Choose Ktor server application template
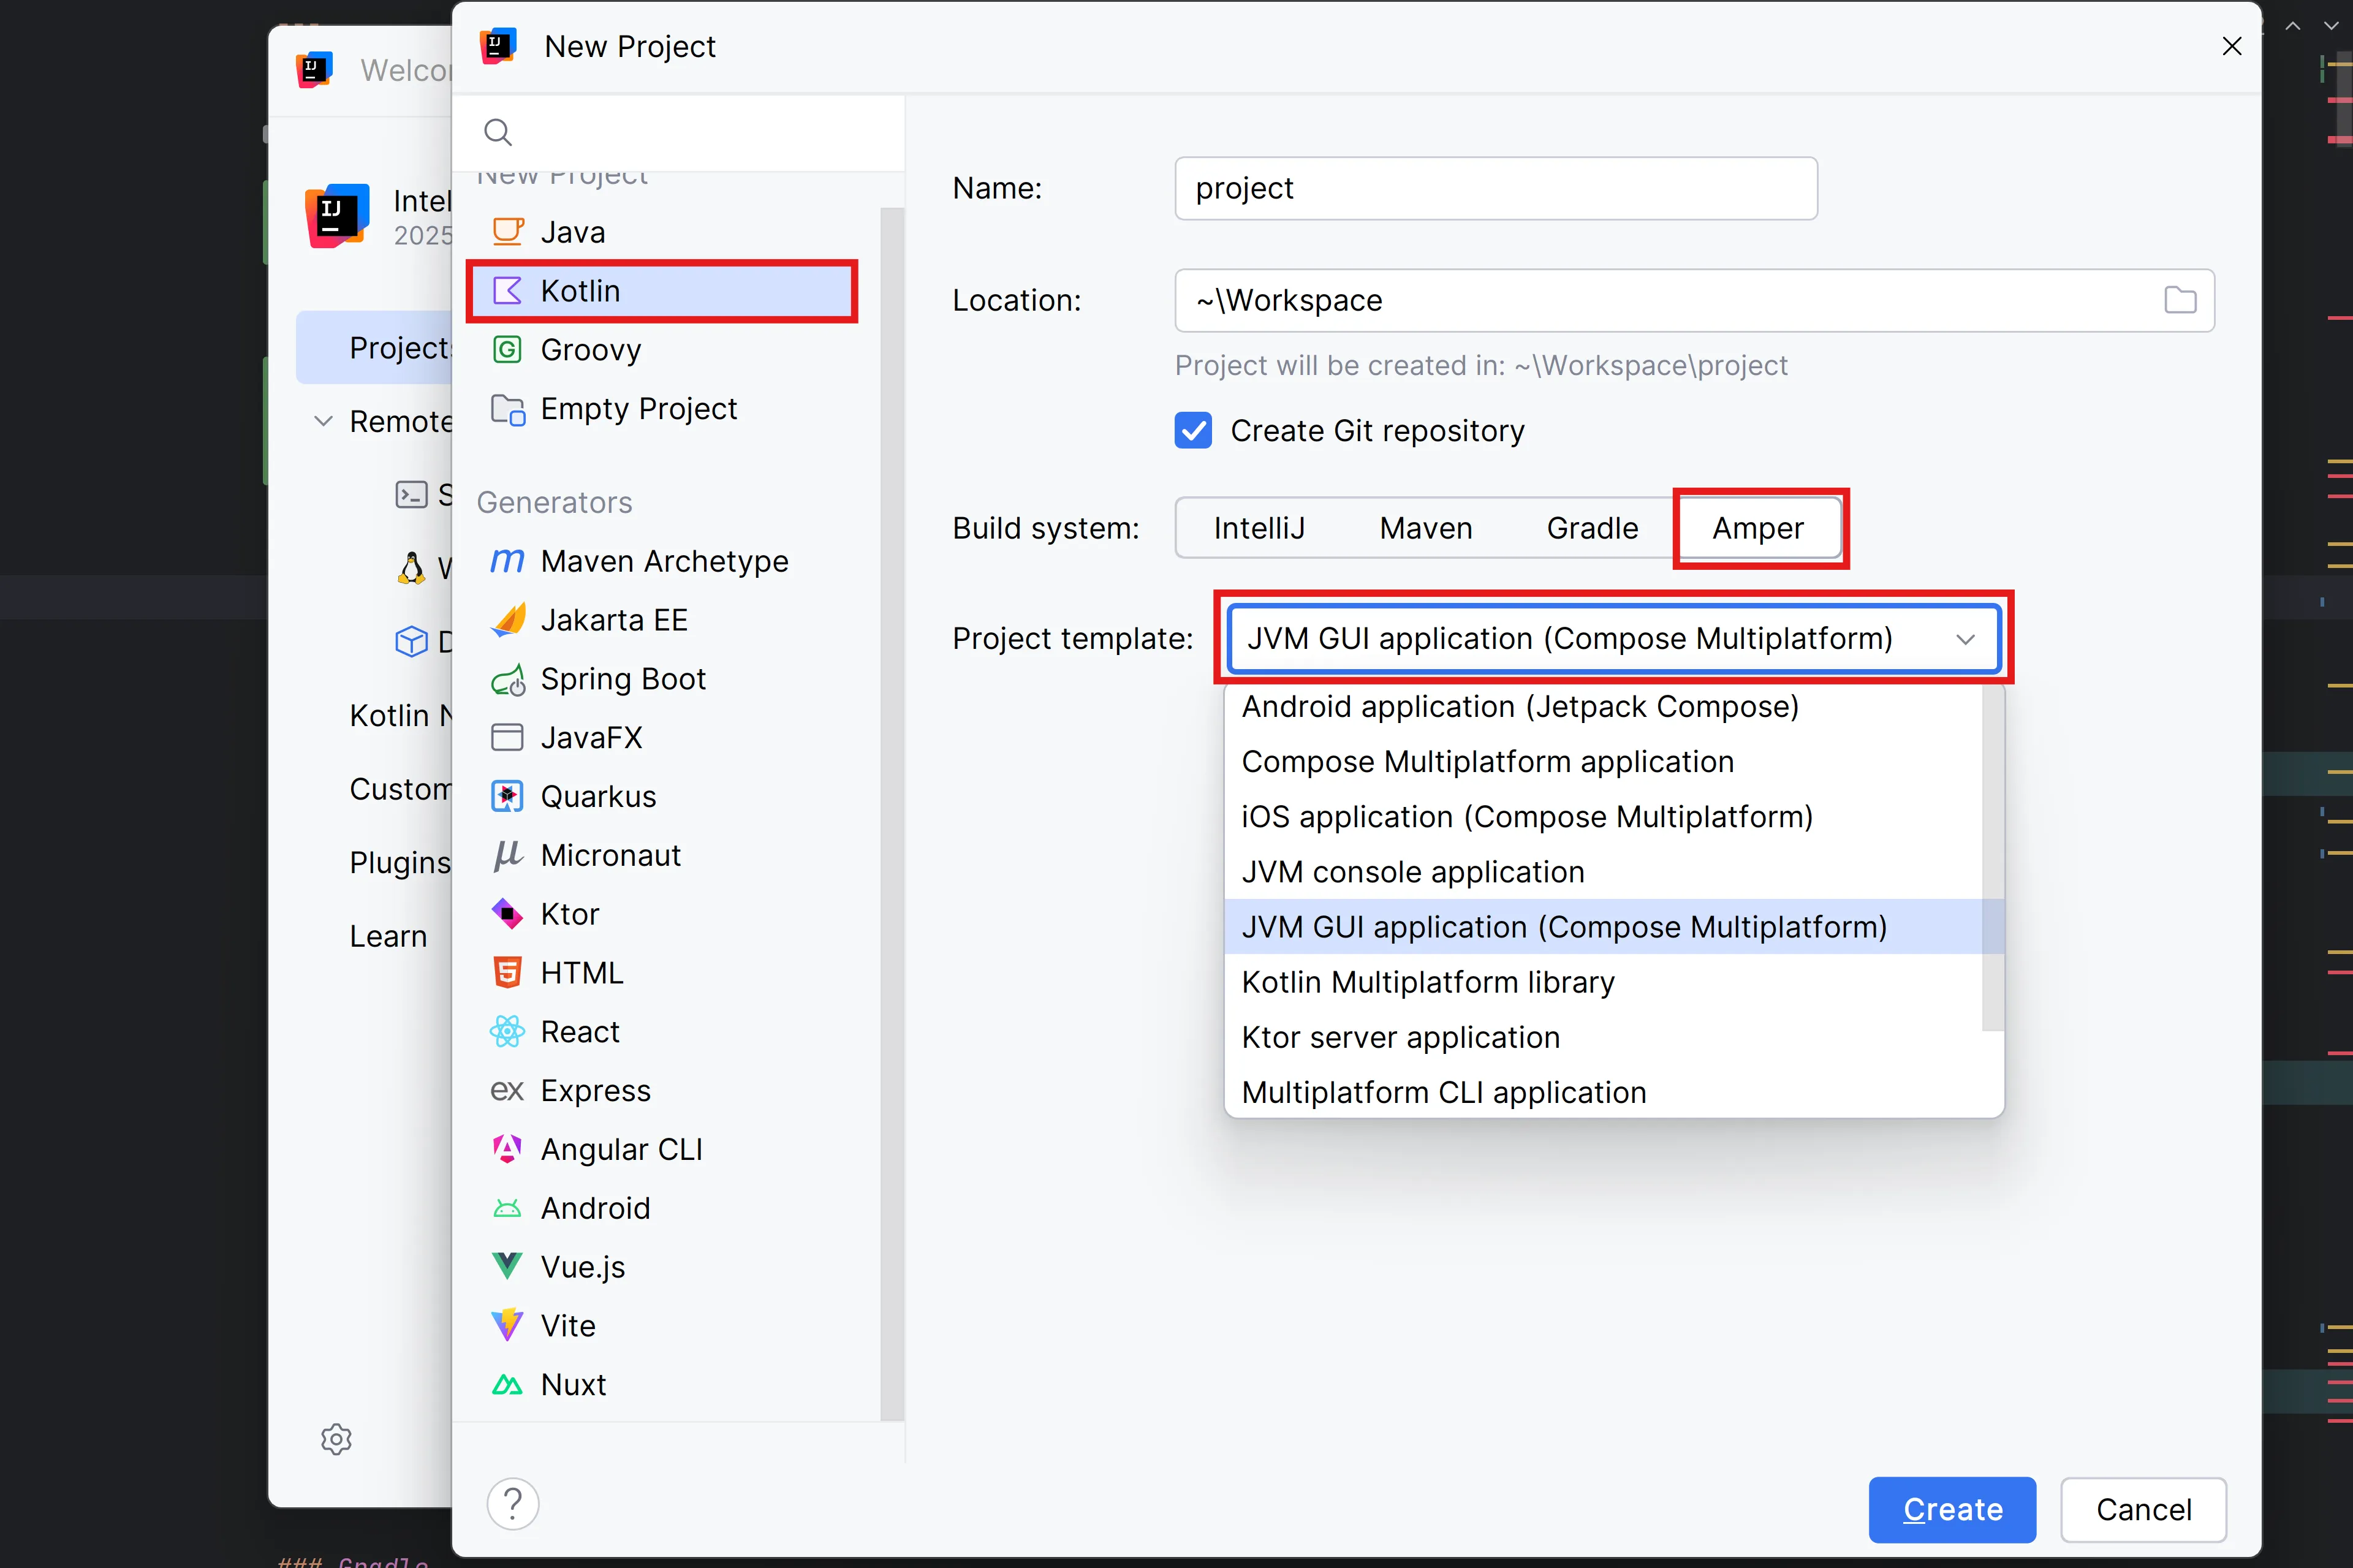Viewport: 2353px width, 1568px height. [x=1604, y=1038]
